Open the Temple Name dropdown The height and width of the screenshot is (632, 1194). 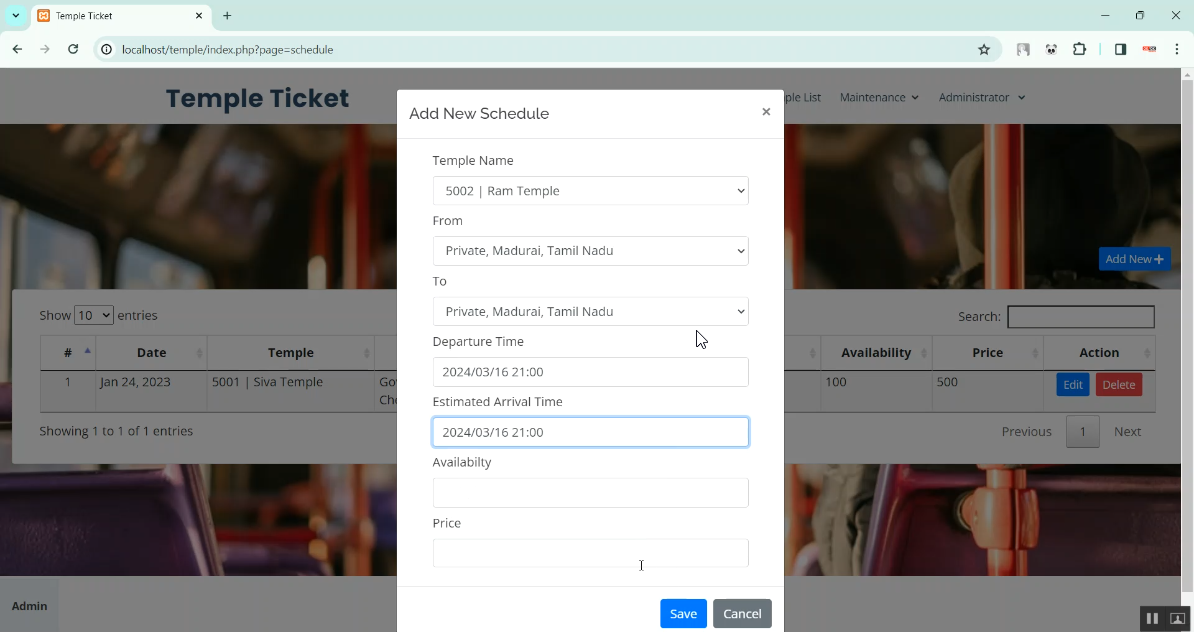pyautogui.click(x=590, y=191)
